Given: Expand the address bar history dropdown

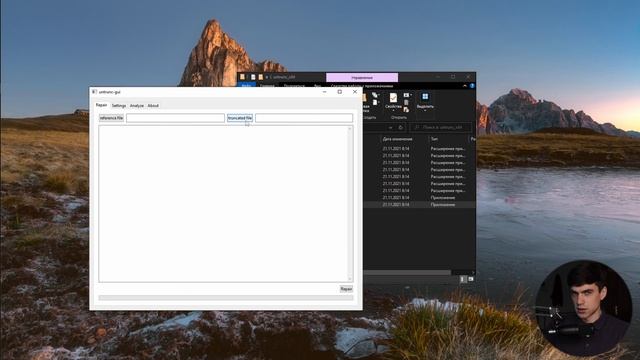Looking at the screenshot, I should click(391, 127).
